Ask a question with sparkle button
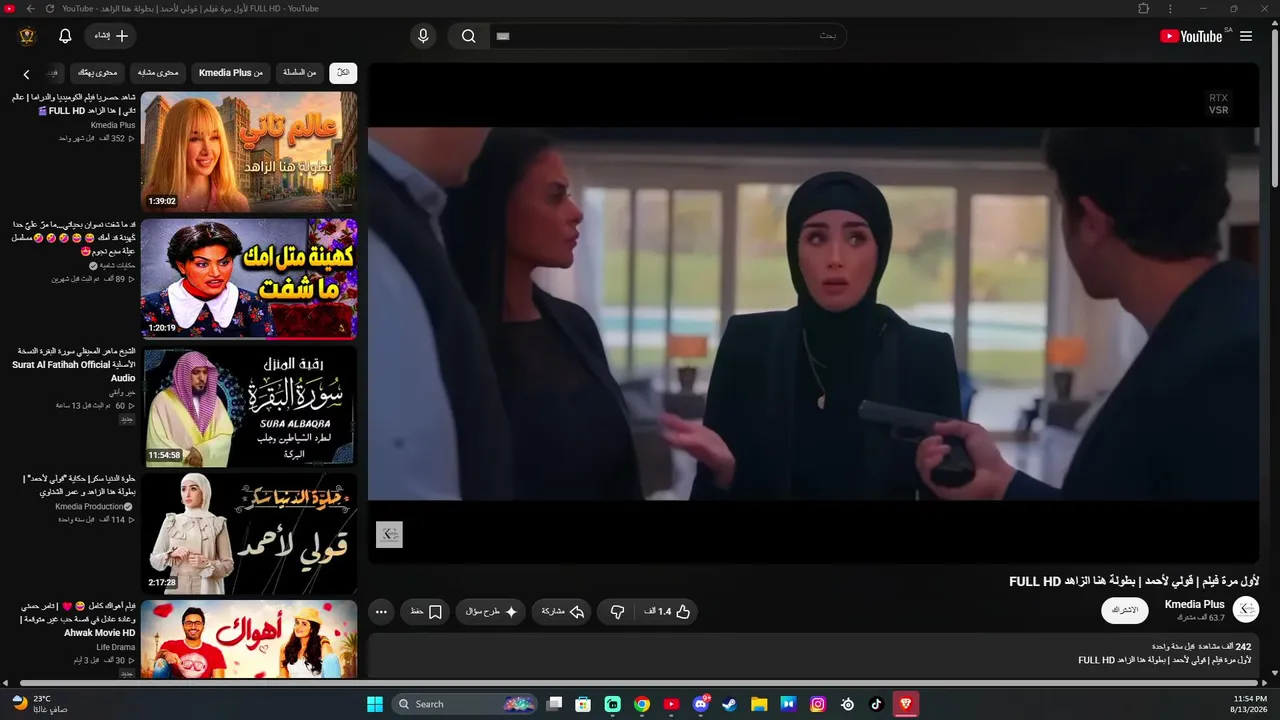Viewport: 1280px width, 720px height. [491, 611]
